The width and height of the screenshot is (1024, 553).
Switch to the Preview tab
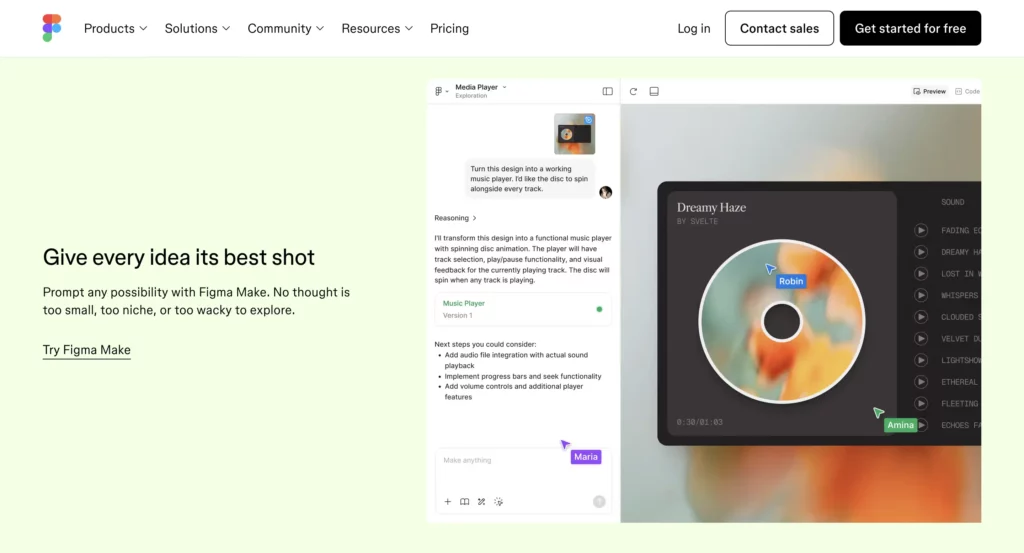pos(929,91)
